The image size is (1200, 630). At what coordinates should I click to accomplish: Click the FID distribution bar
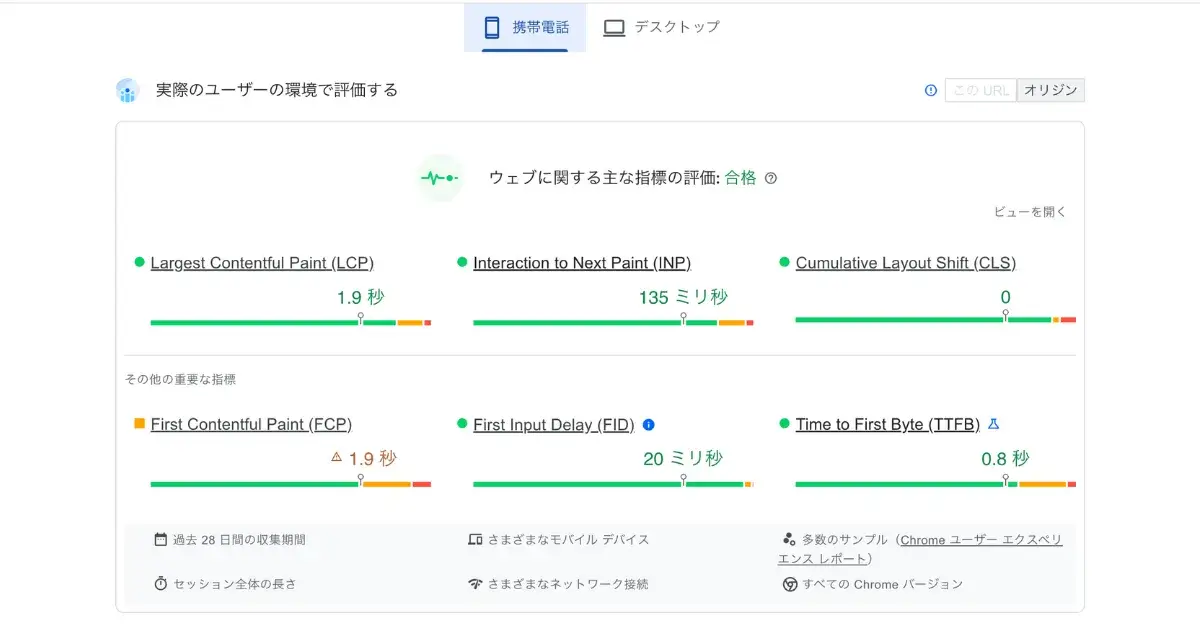613,484
